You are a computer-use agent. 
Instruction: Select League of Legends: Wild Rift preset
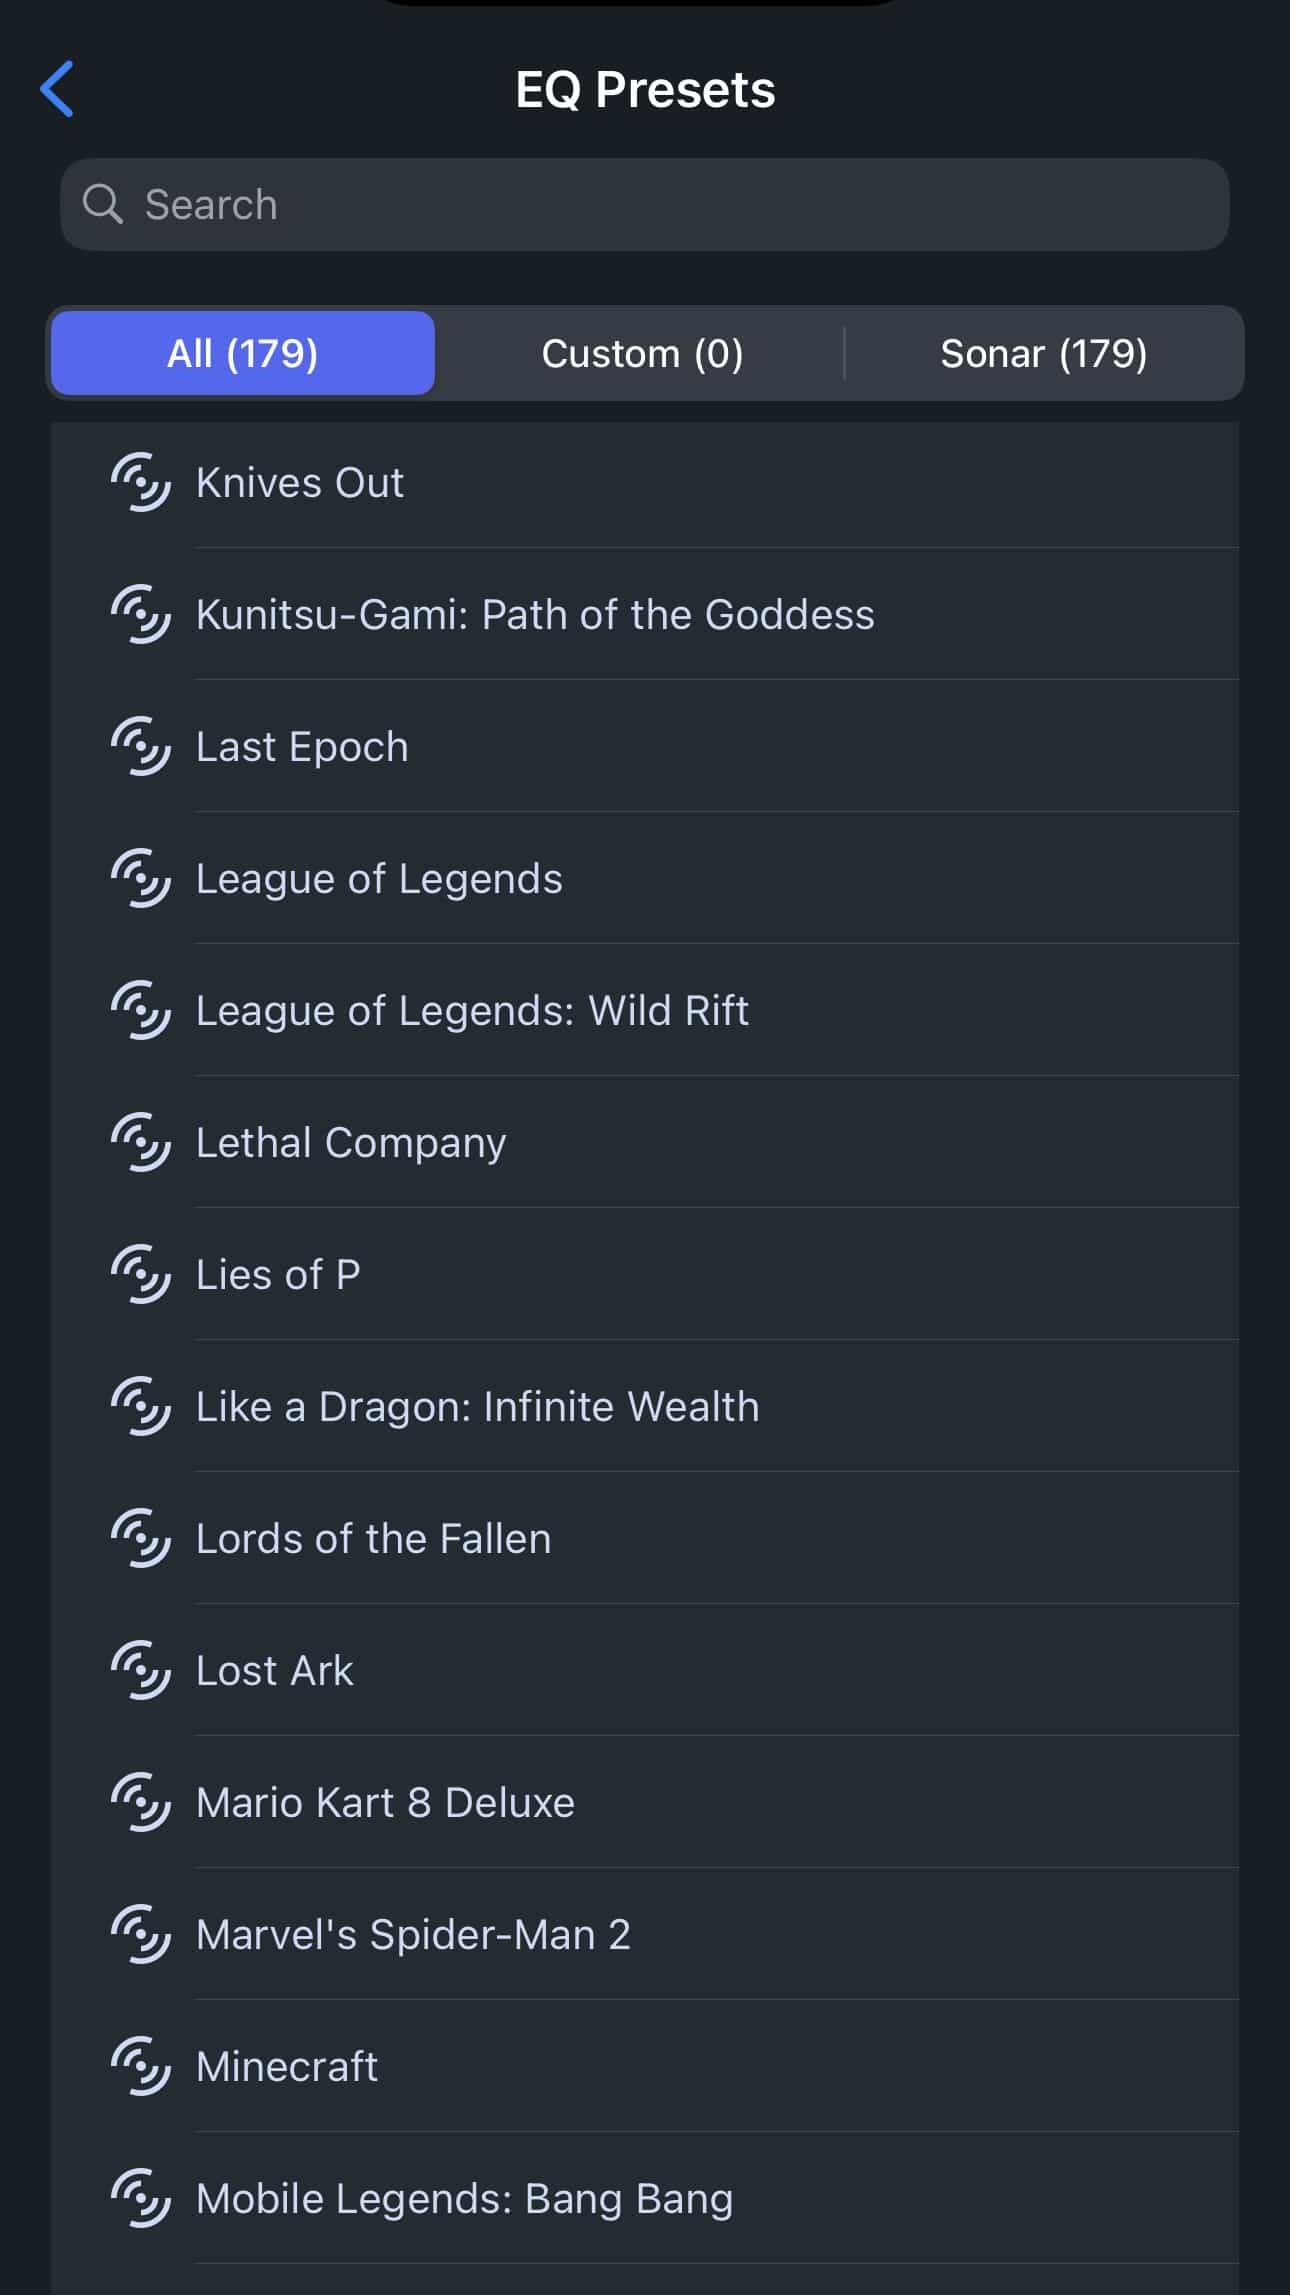472,1010
